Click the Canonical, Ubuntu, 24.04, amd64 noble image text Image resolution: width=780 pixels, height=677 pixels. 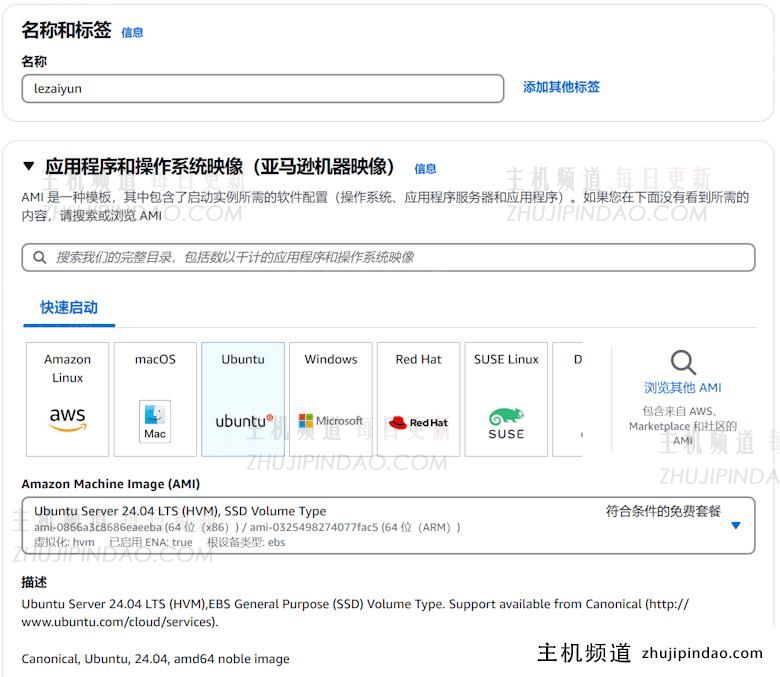pos(156,659)
